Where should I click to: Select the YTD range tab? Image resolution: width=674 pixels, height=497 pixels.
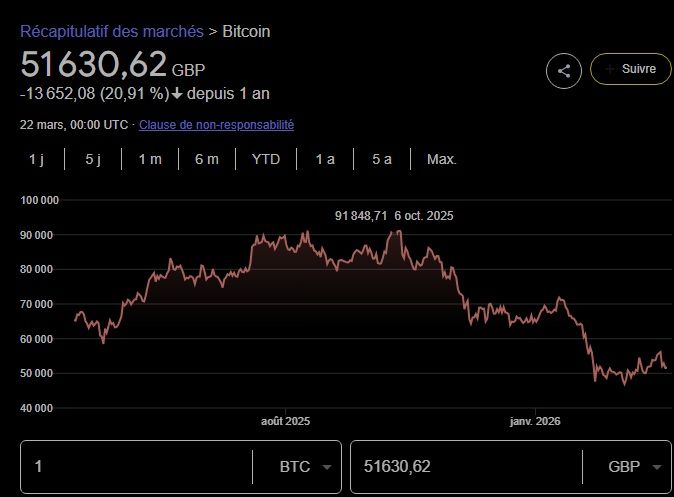[x=266, y=159]
